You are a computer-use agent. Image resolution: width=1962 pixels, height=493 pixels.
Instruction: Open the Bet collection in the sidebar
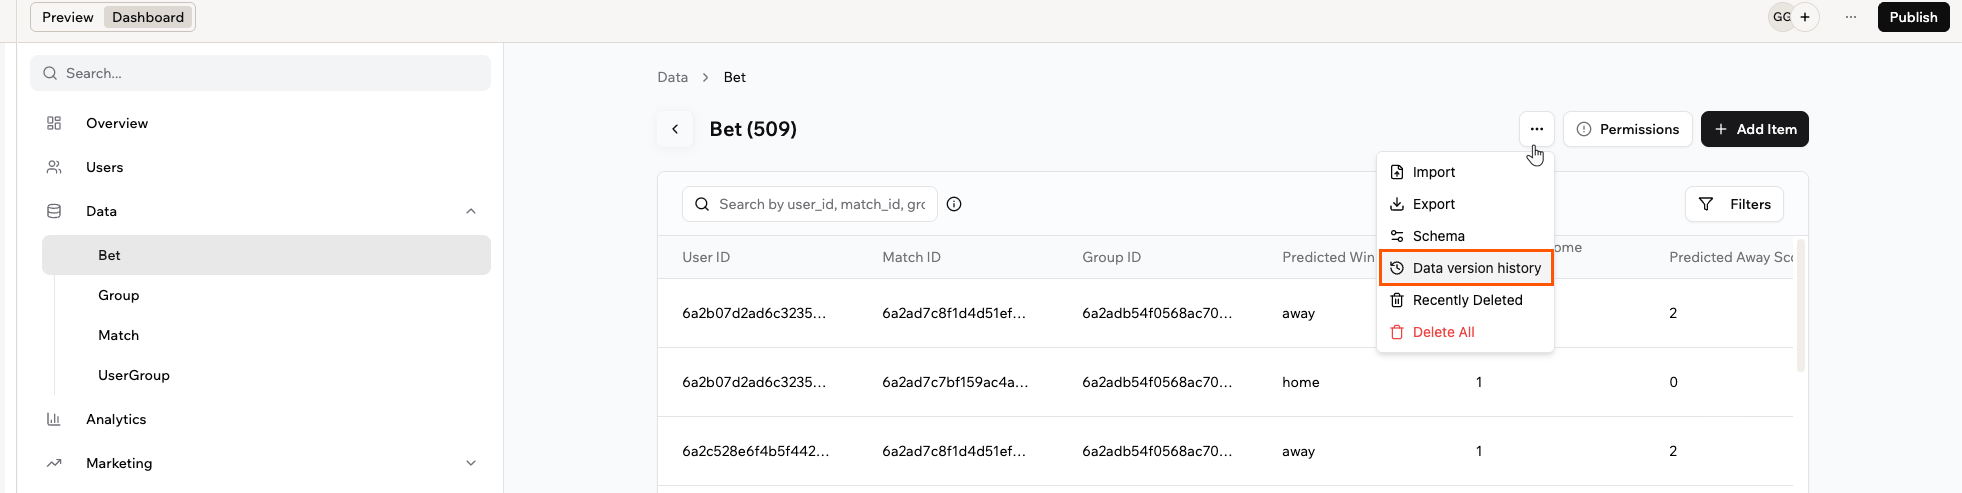(266, 255)
